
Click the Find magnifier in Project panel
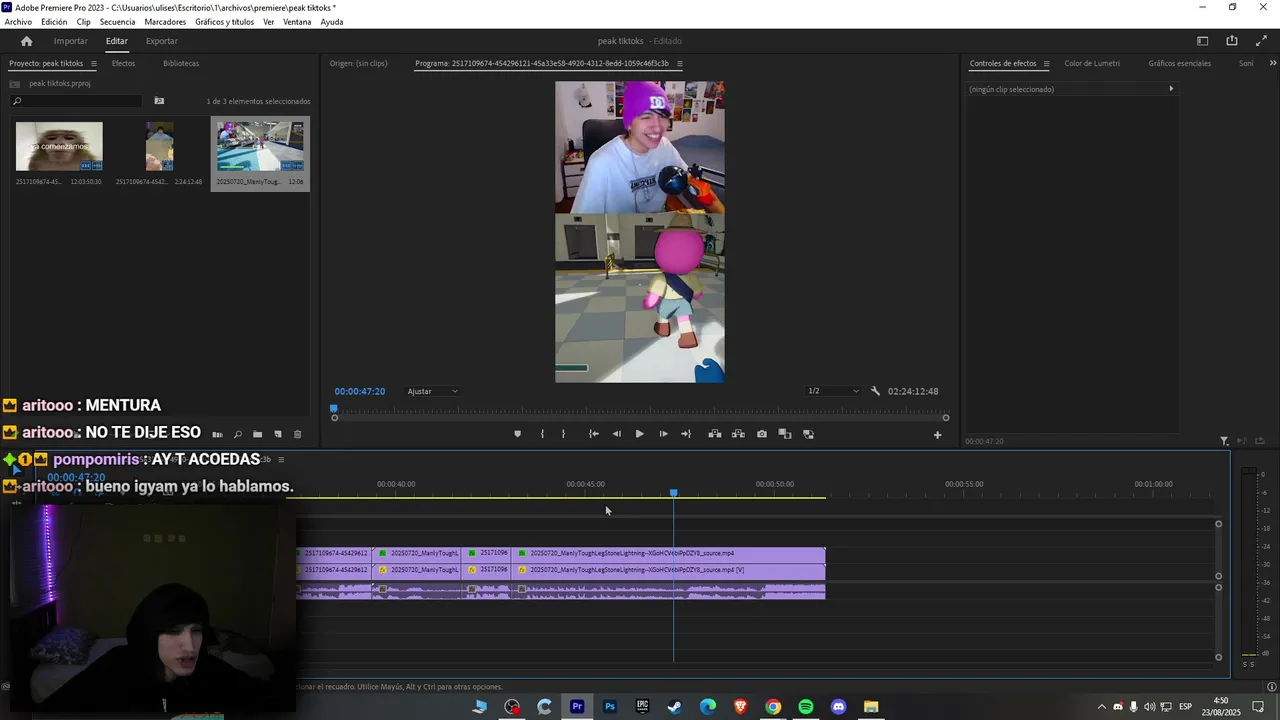(x=237, y=434)
